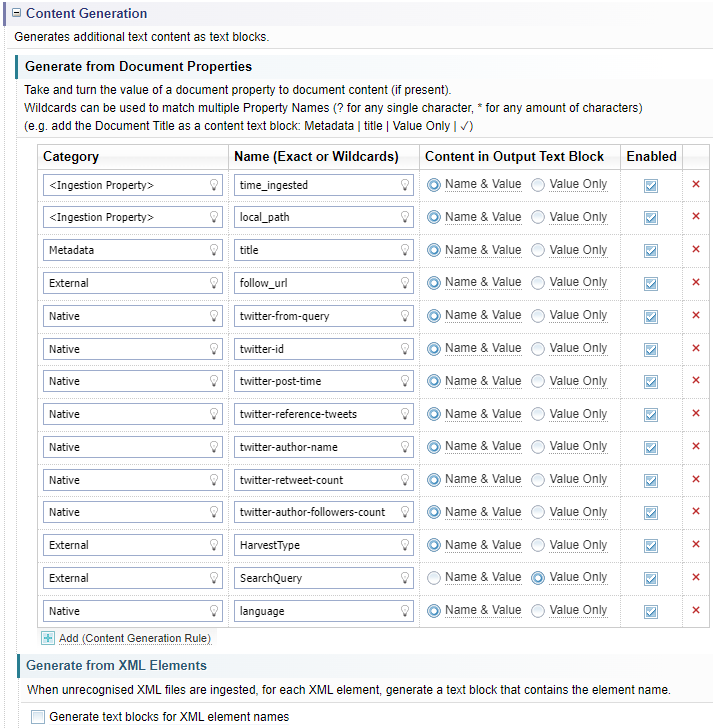
Task: Disable the Enabled checkbox for local_path
Action: (651, 217)
